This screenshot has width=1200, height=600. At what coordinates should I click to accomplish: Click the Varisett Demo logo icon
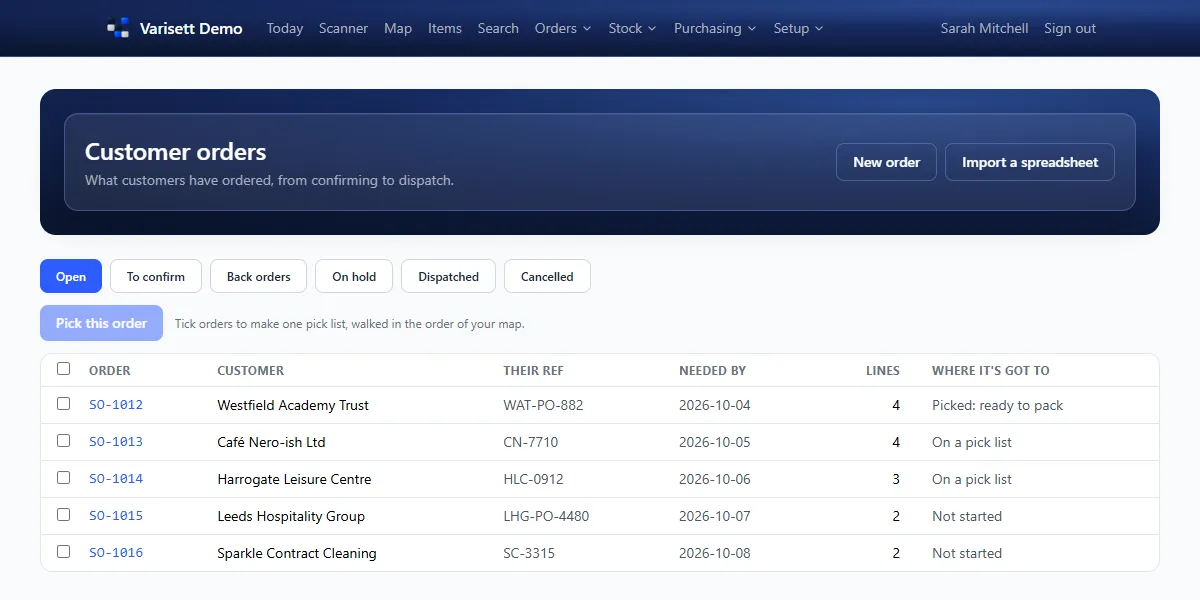(119, 28)
